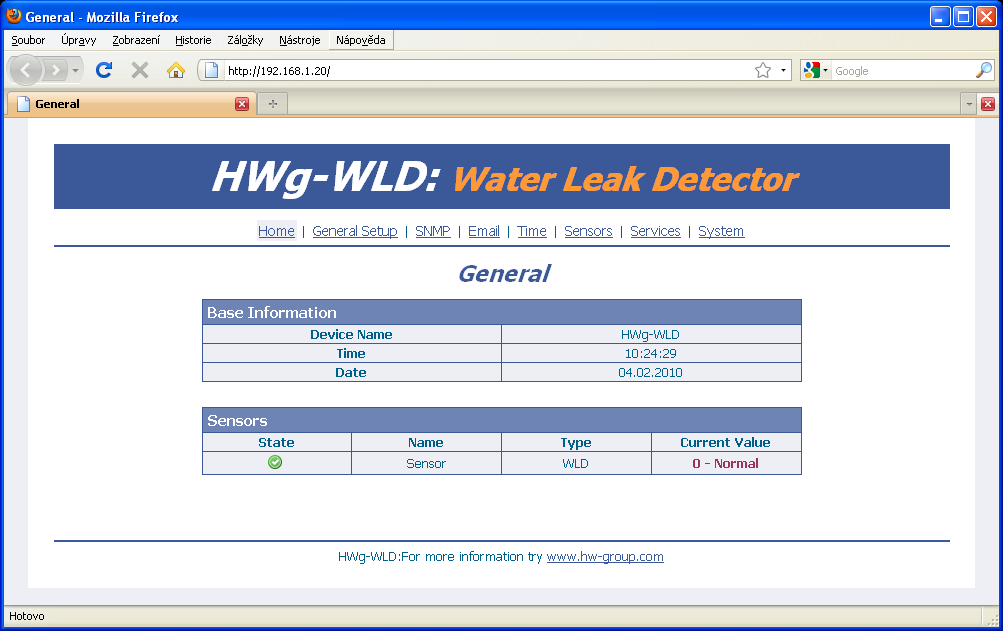Open the Zobrazení menu
Viewport: 1003px width, 631px height.
(136, 40)
